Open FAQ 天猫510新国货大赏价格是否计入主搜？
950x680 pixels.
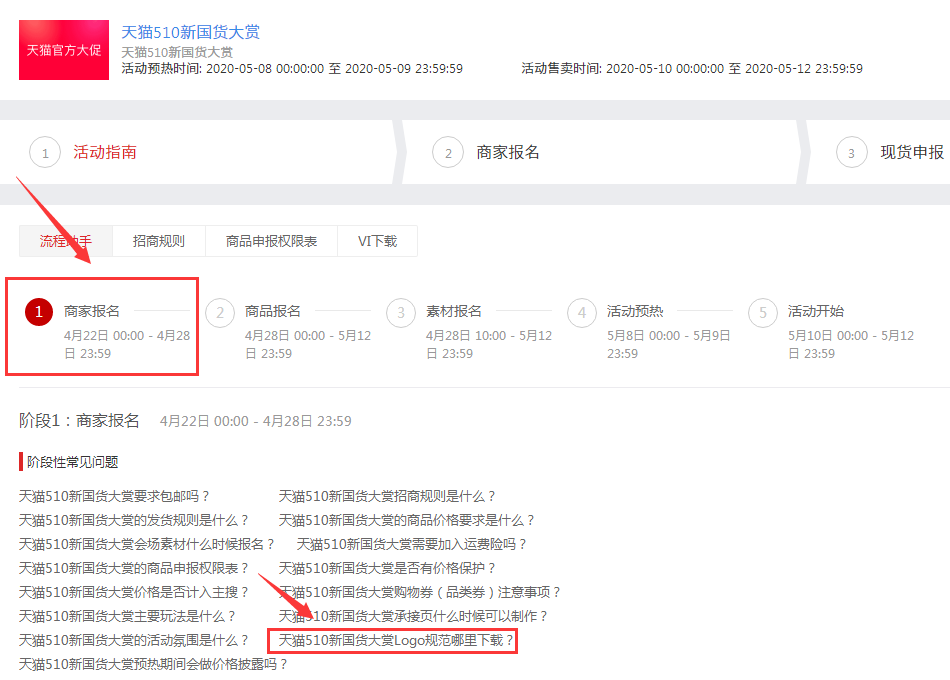pos(133,592)
